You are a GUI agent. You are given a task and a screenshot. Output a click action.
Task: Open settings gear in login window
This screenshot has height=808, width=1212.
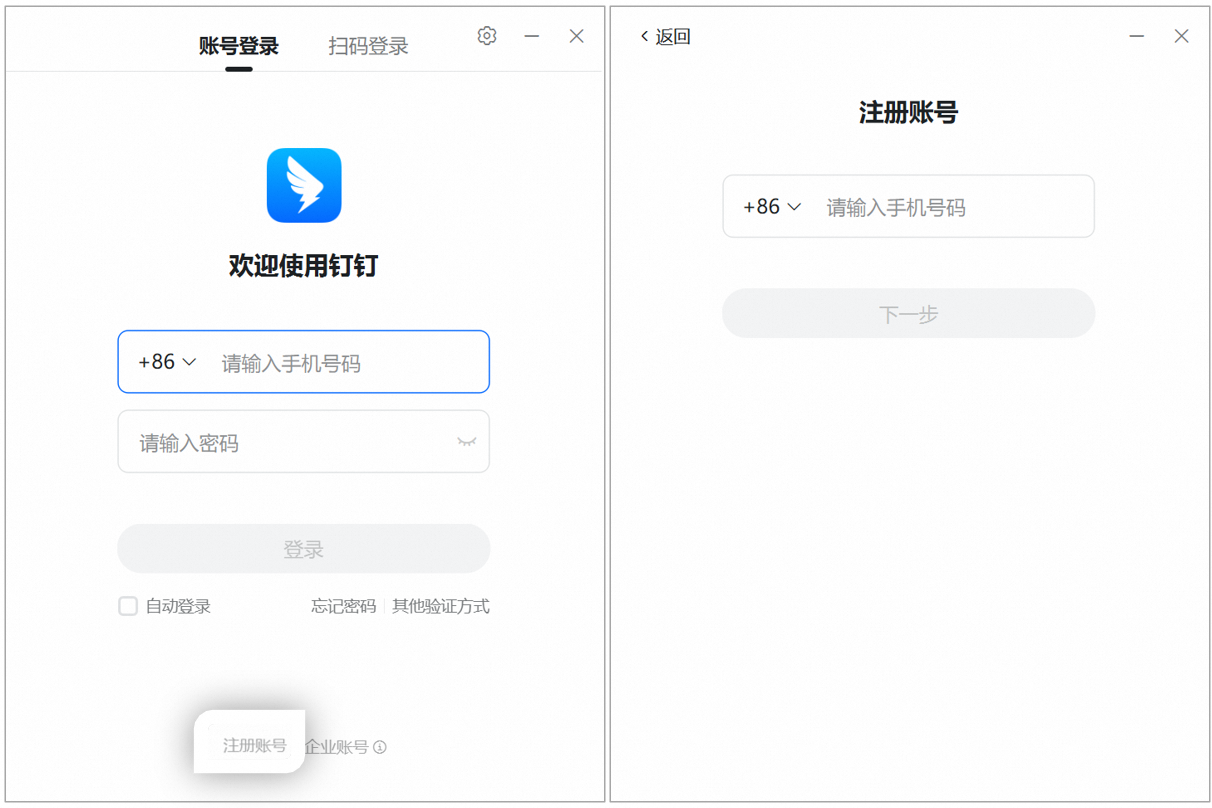pyautogui.click(x=487, y=36)
